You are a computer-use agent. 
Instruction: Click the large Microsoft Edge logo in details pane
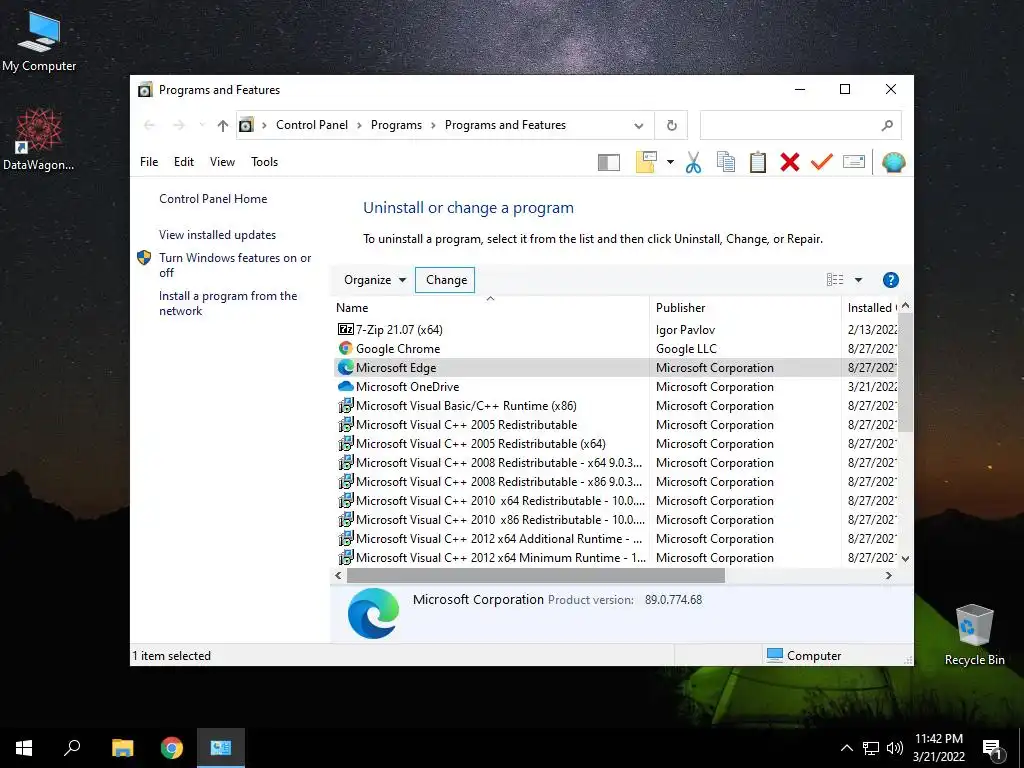click(x=374, y=613)
